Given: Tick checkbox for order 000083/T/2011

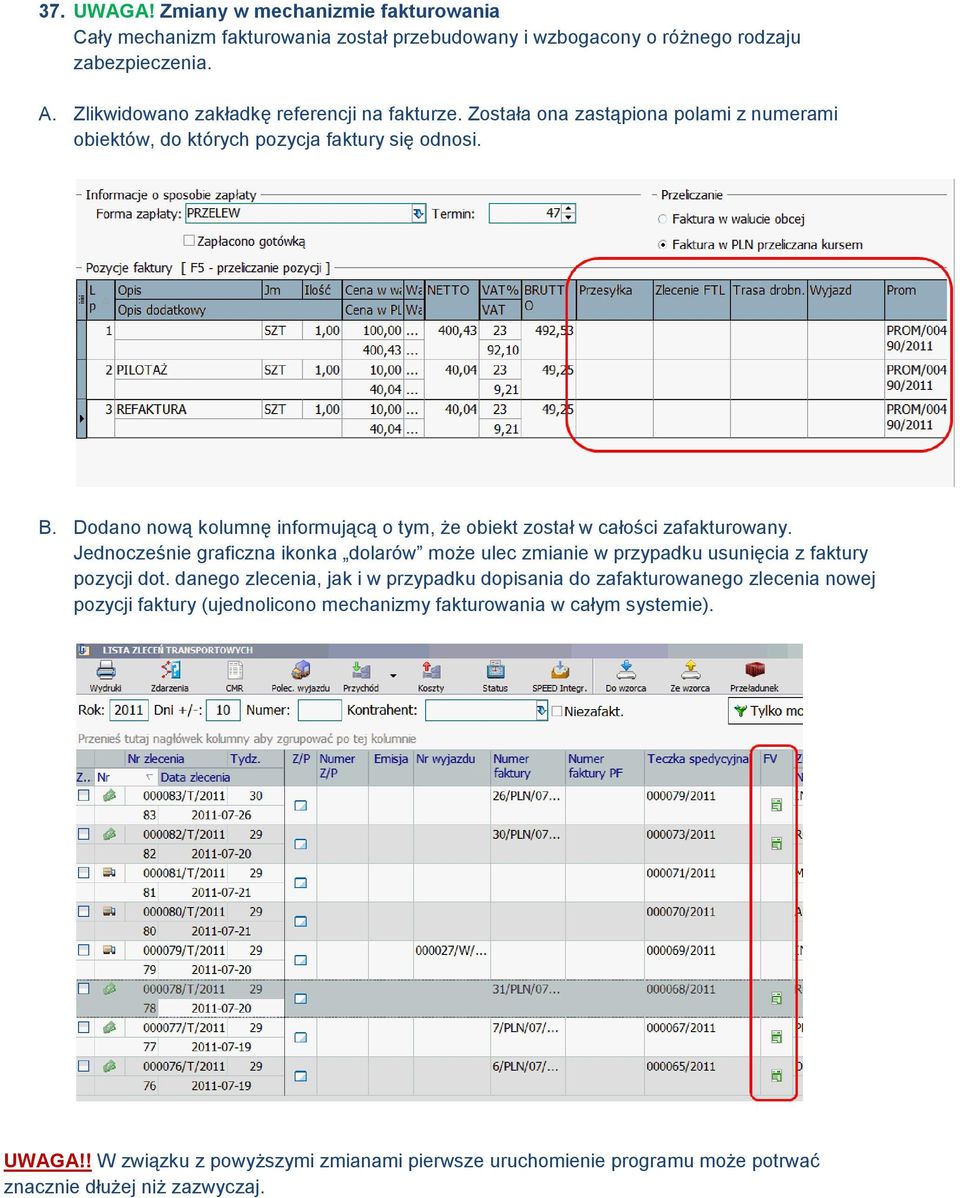Looking at the screenshot, I should point(83,795).
